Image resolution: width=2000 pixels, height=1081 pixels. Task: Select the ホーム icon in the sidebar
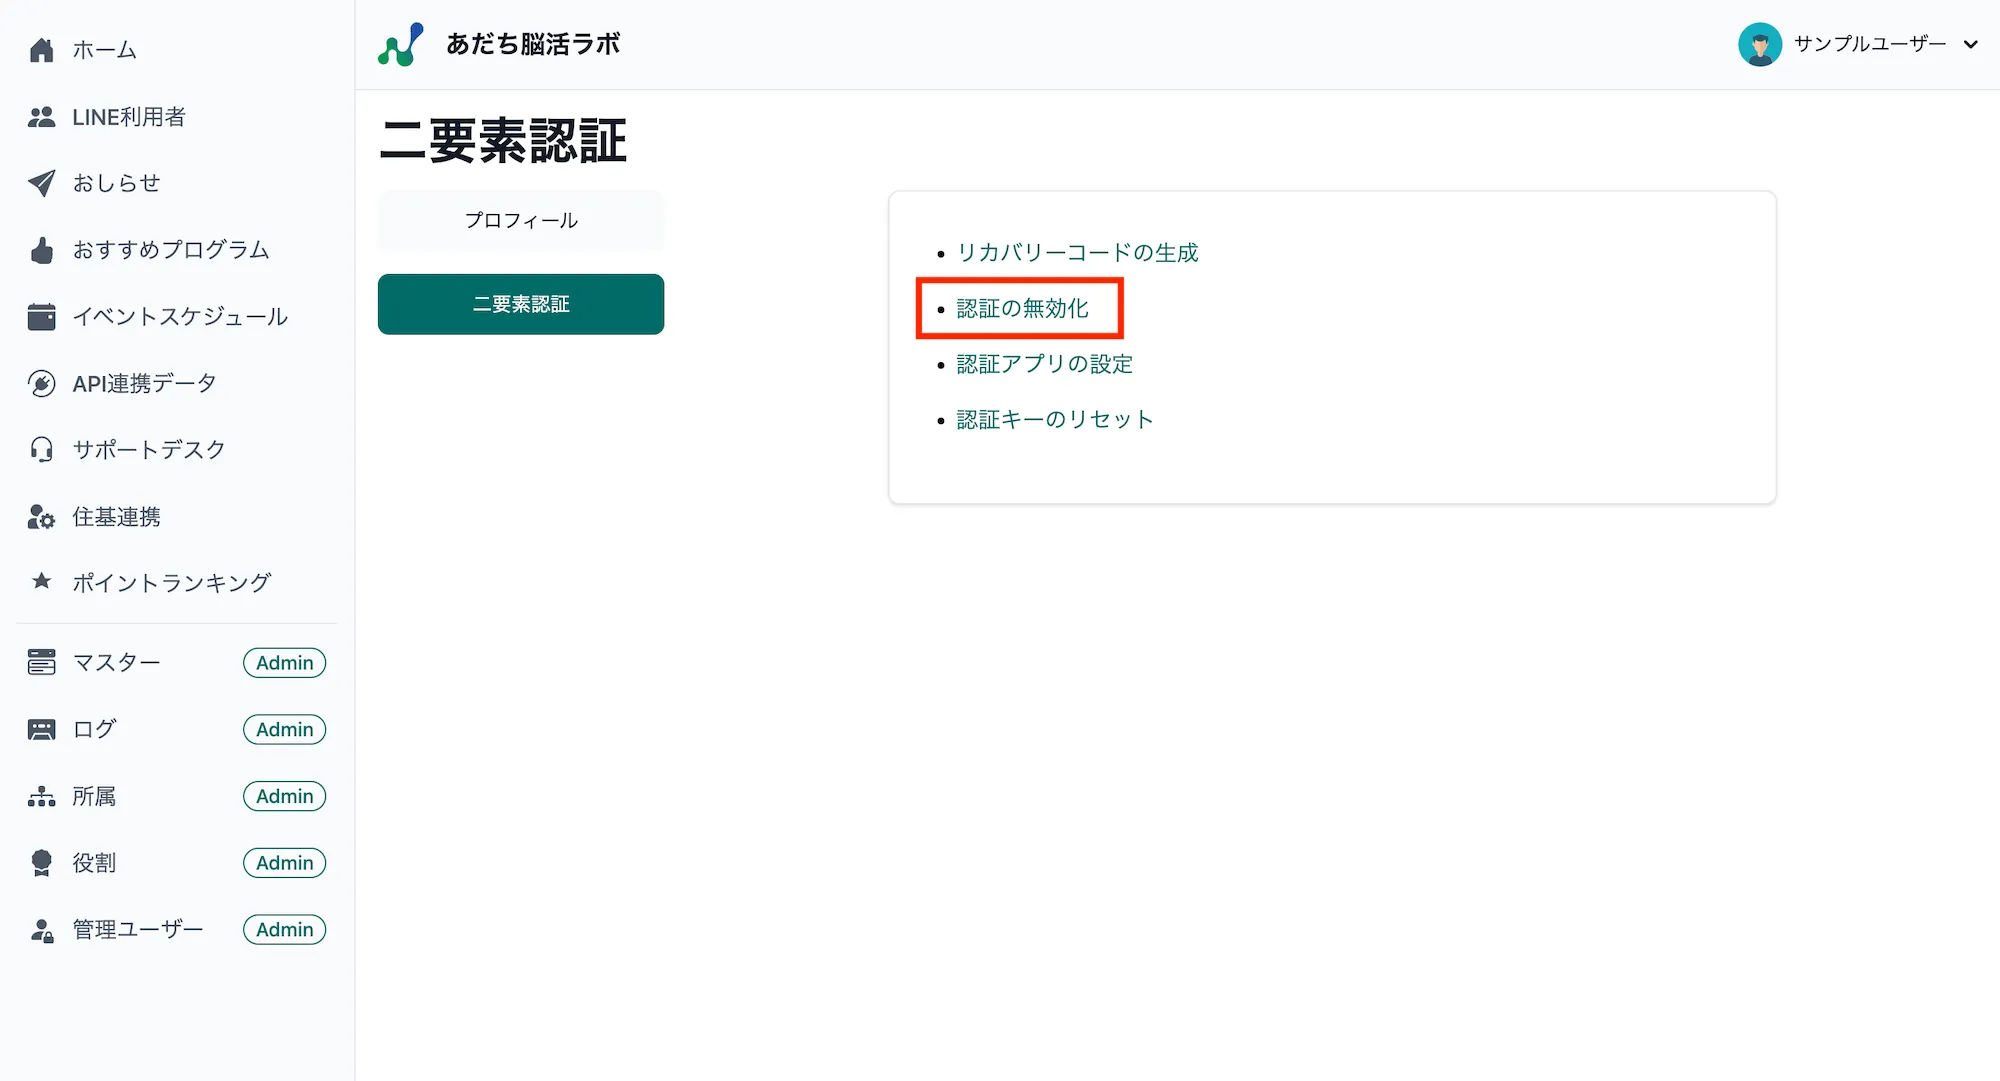coord(41,48)
